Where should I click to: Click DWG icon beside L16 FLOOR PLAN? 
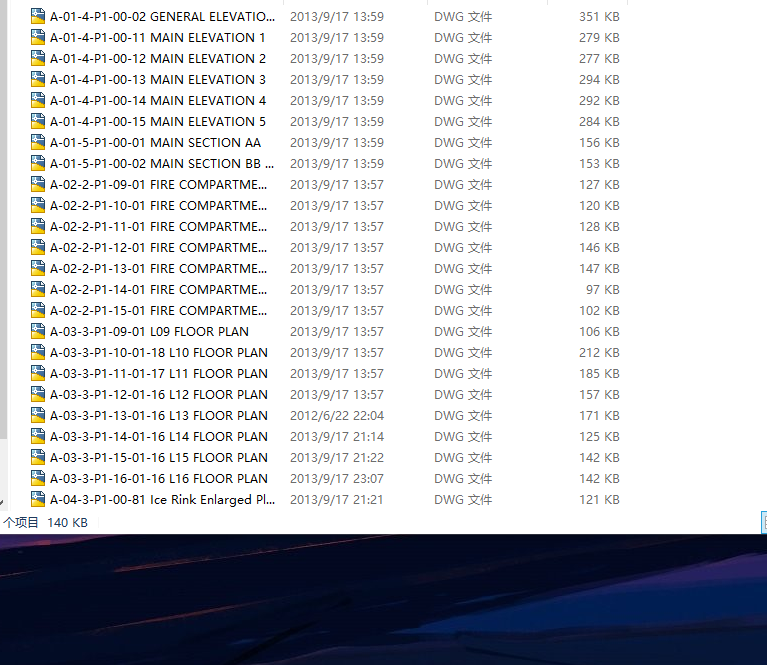[38, 479]
